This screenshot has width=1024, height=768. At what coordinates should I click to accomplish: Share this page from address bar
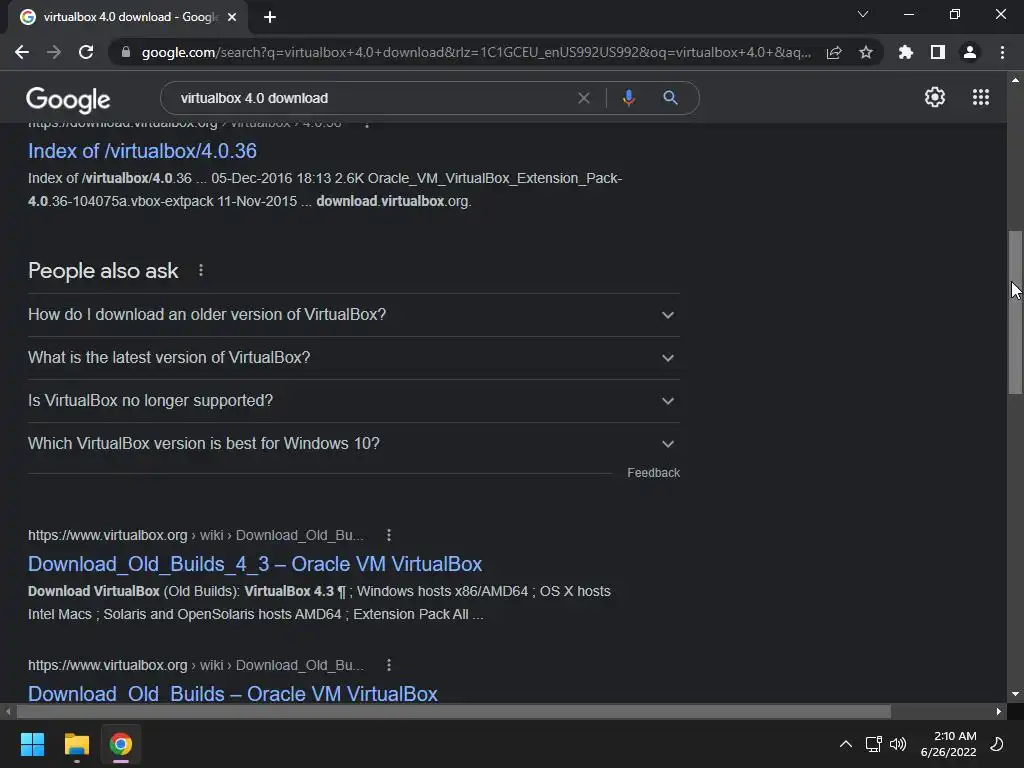[x=834, y=52]
